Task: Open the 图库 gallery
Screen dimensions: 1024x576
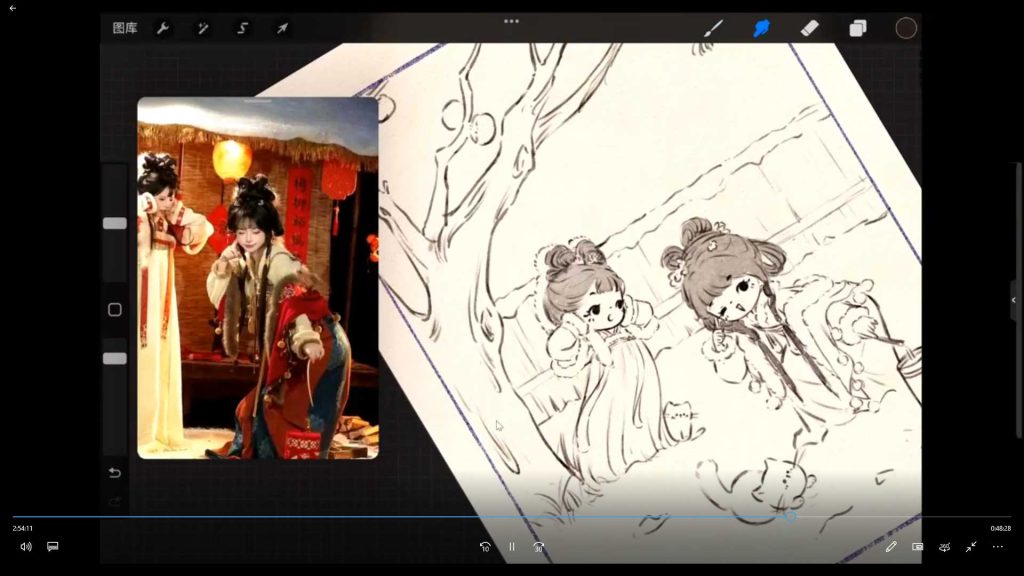Action: coord(125,28)
